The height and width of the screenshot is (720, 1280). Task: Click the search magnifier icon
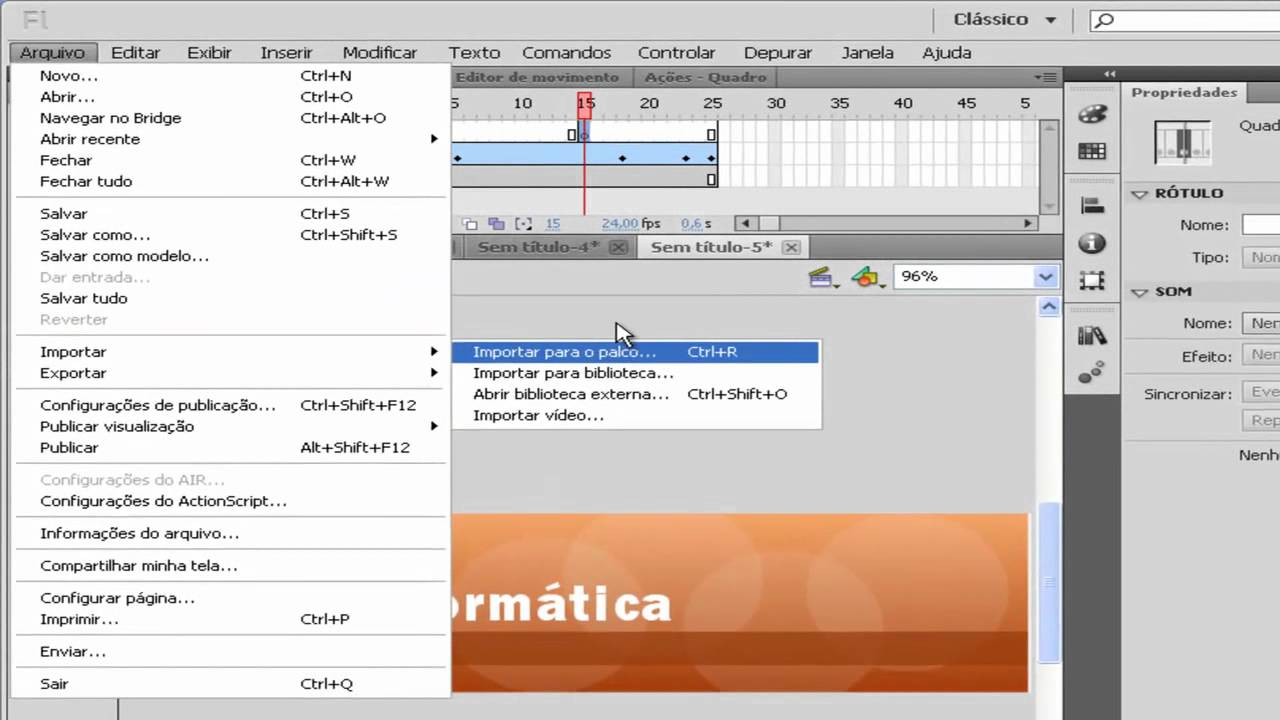tap(1105, 20)
